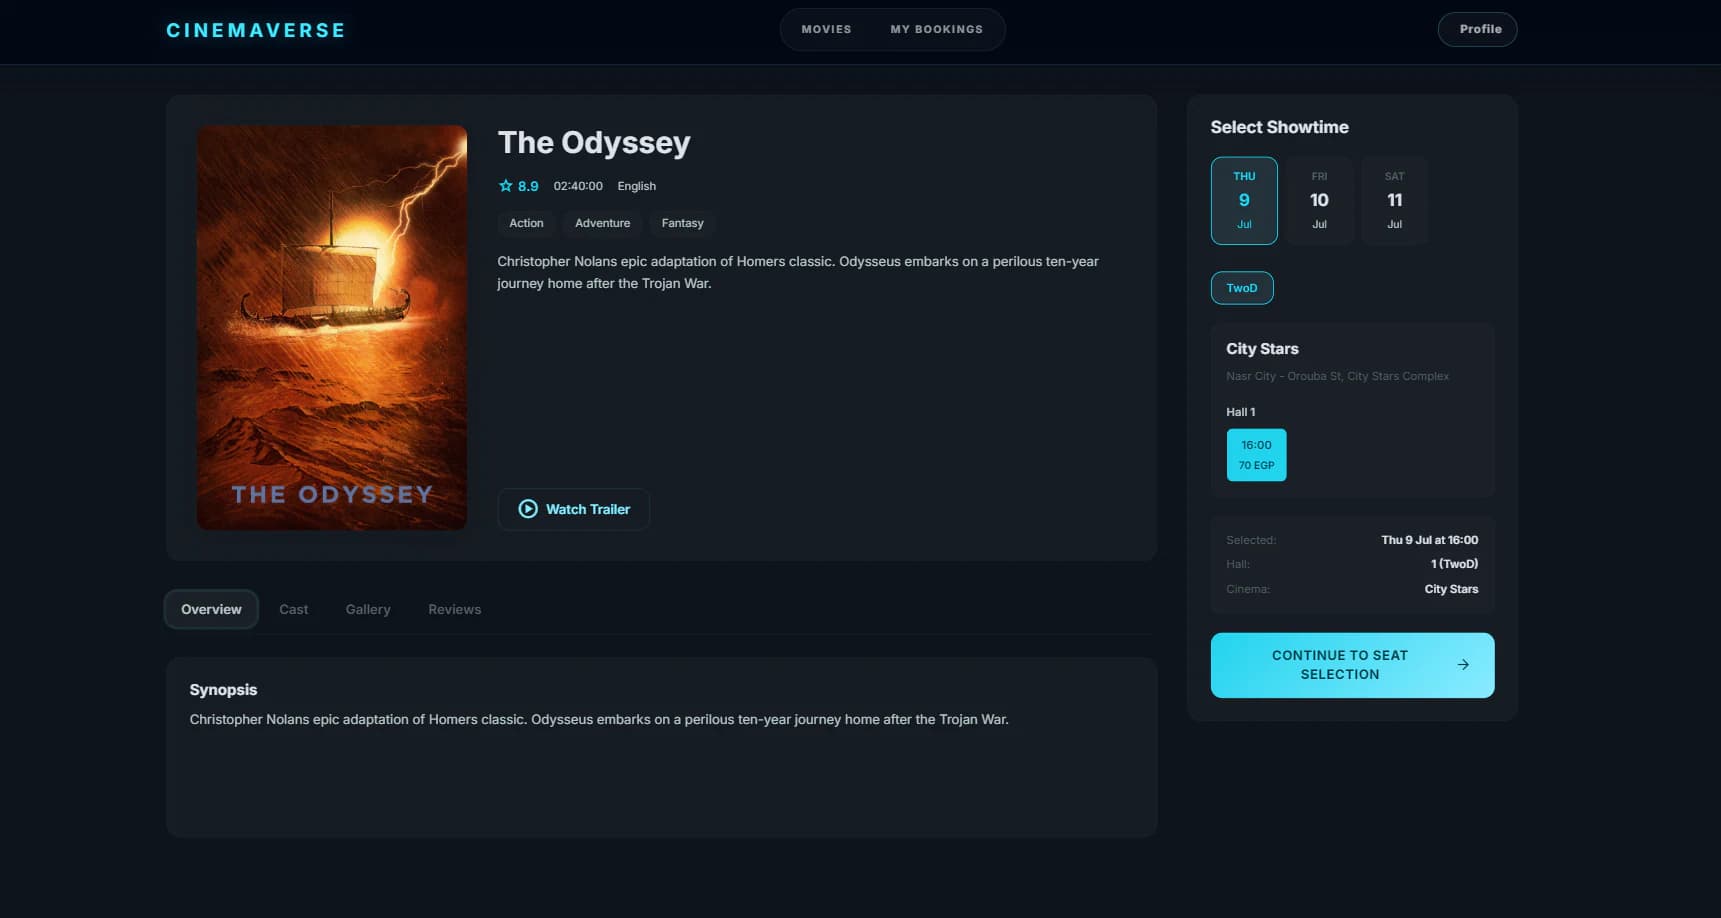
Task: Switch to the Cast tab
Action: coord(293,609)
